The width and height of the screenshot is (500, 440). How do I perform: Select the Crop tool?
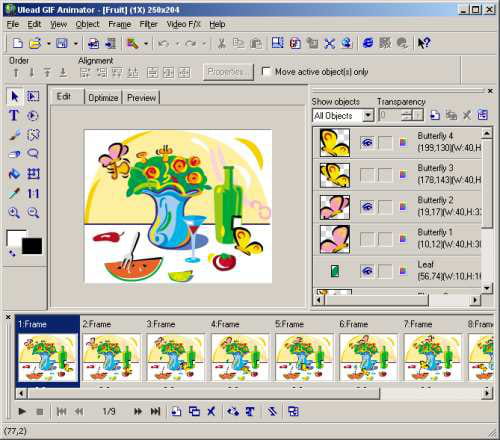pos(33,174)
